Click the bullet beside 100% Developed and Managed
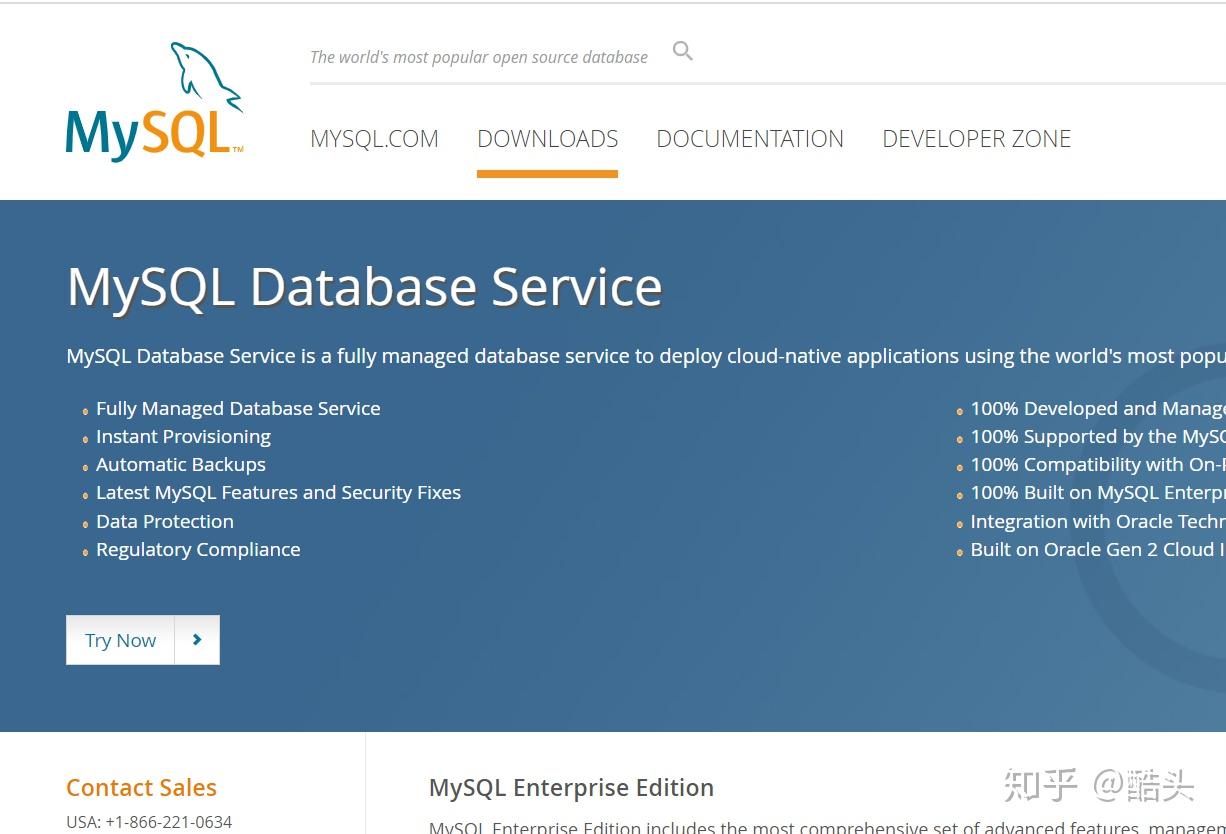The image size is (1226, 834). coord(959,411)
